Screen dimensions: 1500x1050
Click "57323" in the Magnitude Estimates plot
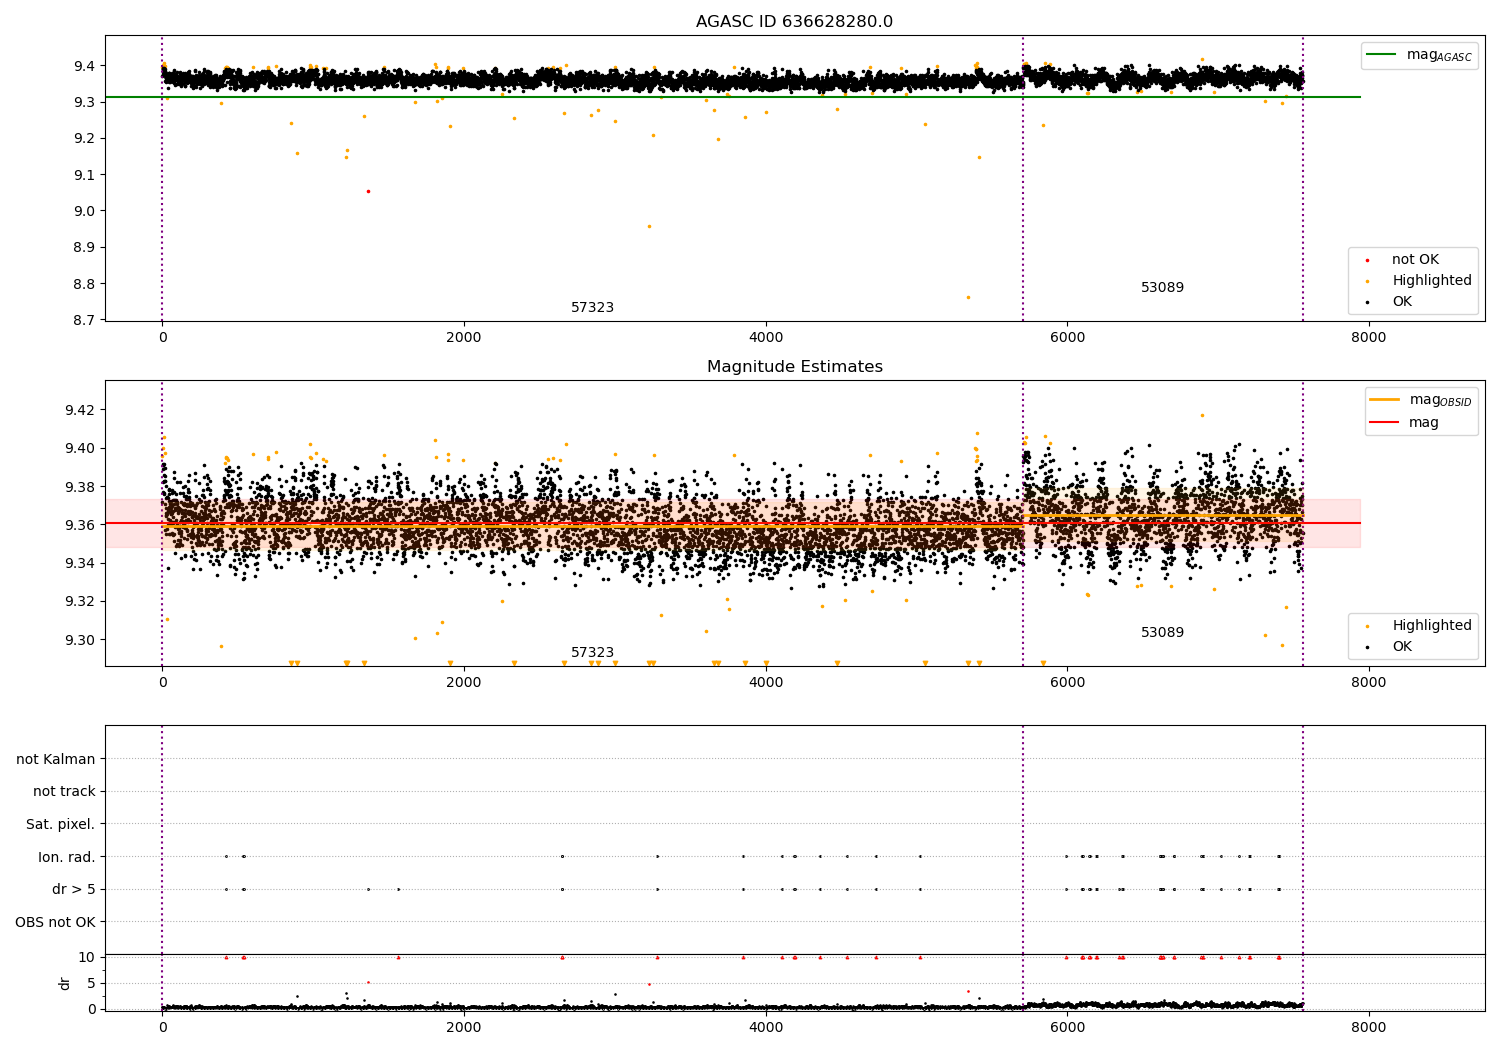[592, 653]
